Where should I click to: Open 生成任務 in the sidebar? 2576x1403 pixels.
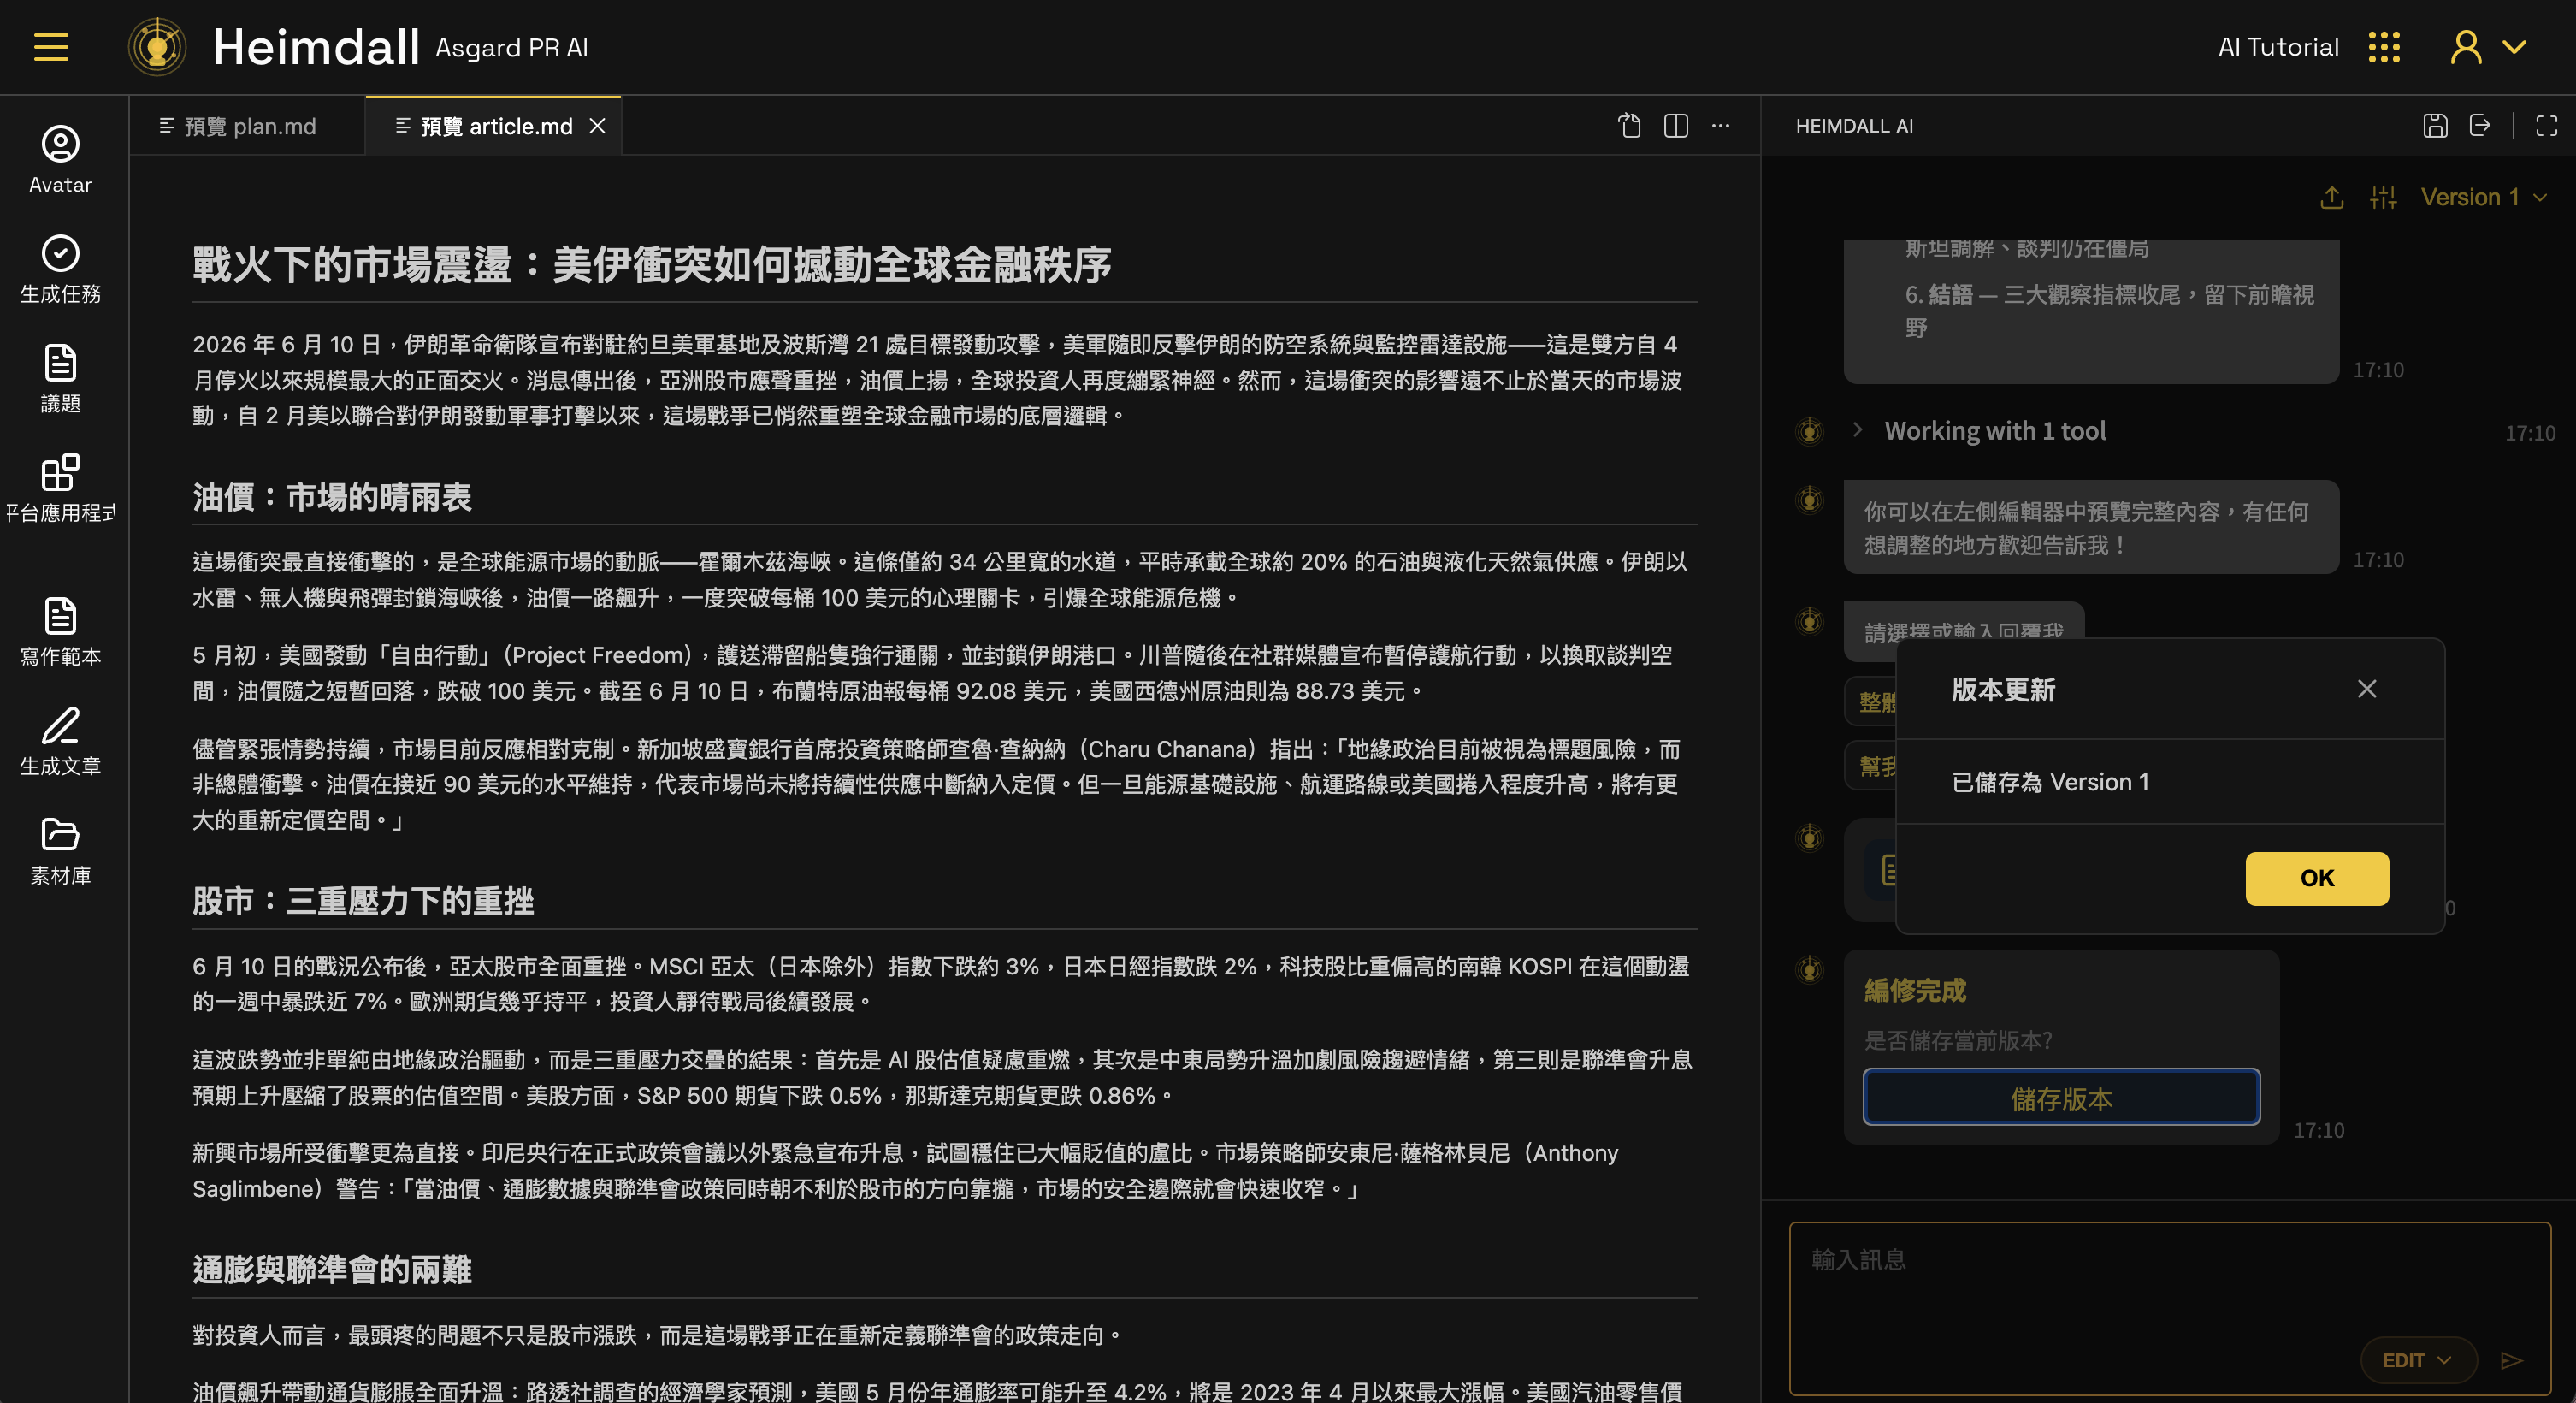(x=60, y=269)
